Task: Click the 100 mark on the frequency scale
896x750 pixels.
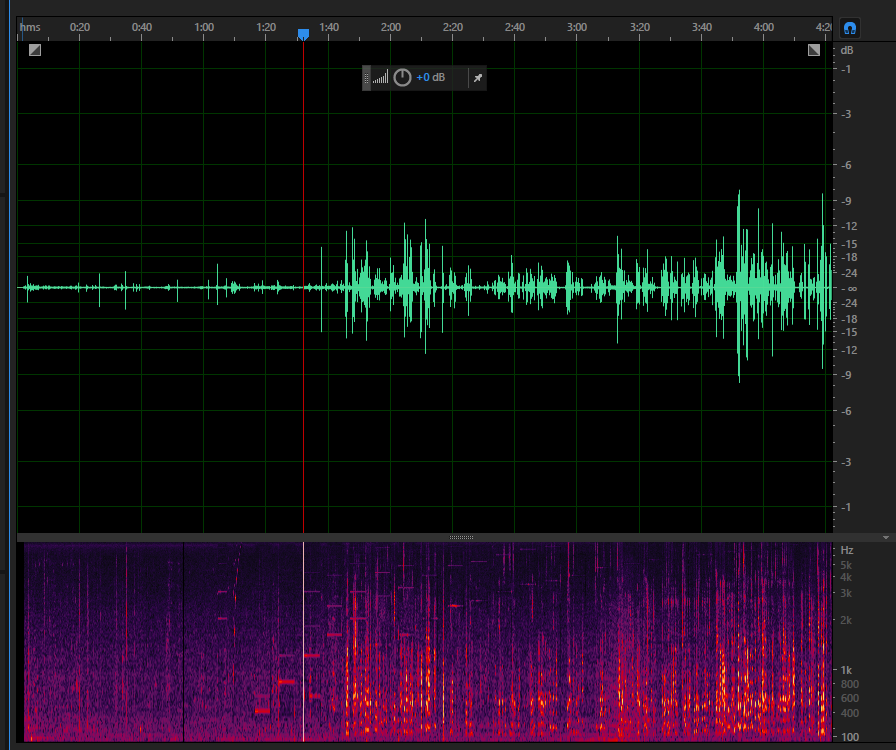Action: pos(850,737)
